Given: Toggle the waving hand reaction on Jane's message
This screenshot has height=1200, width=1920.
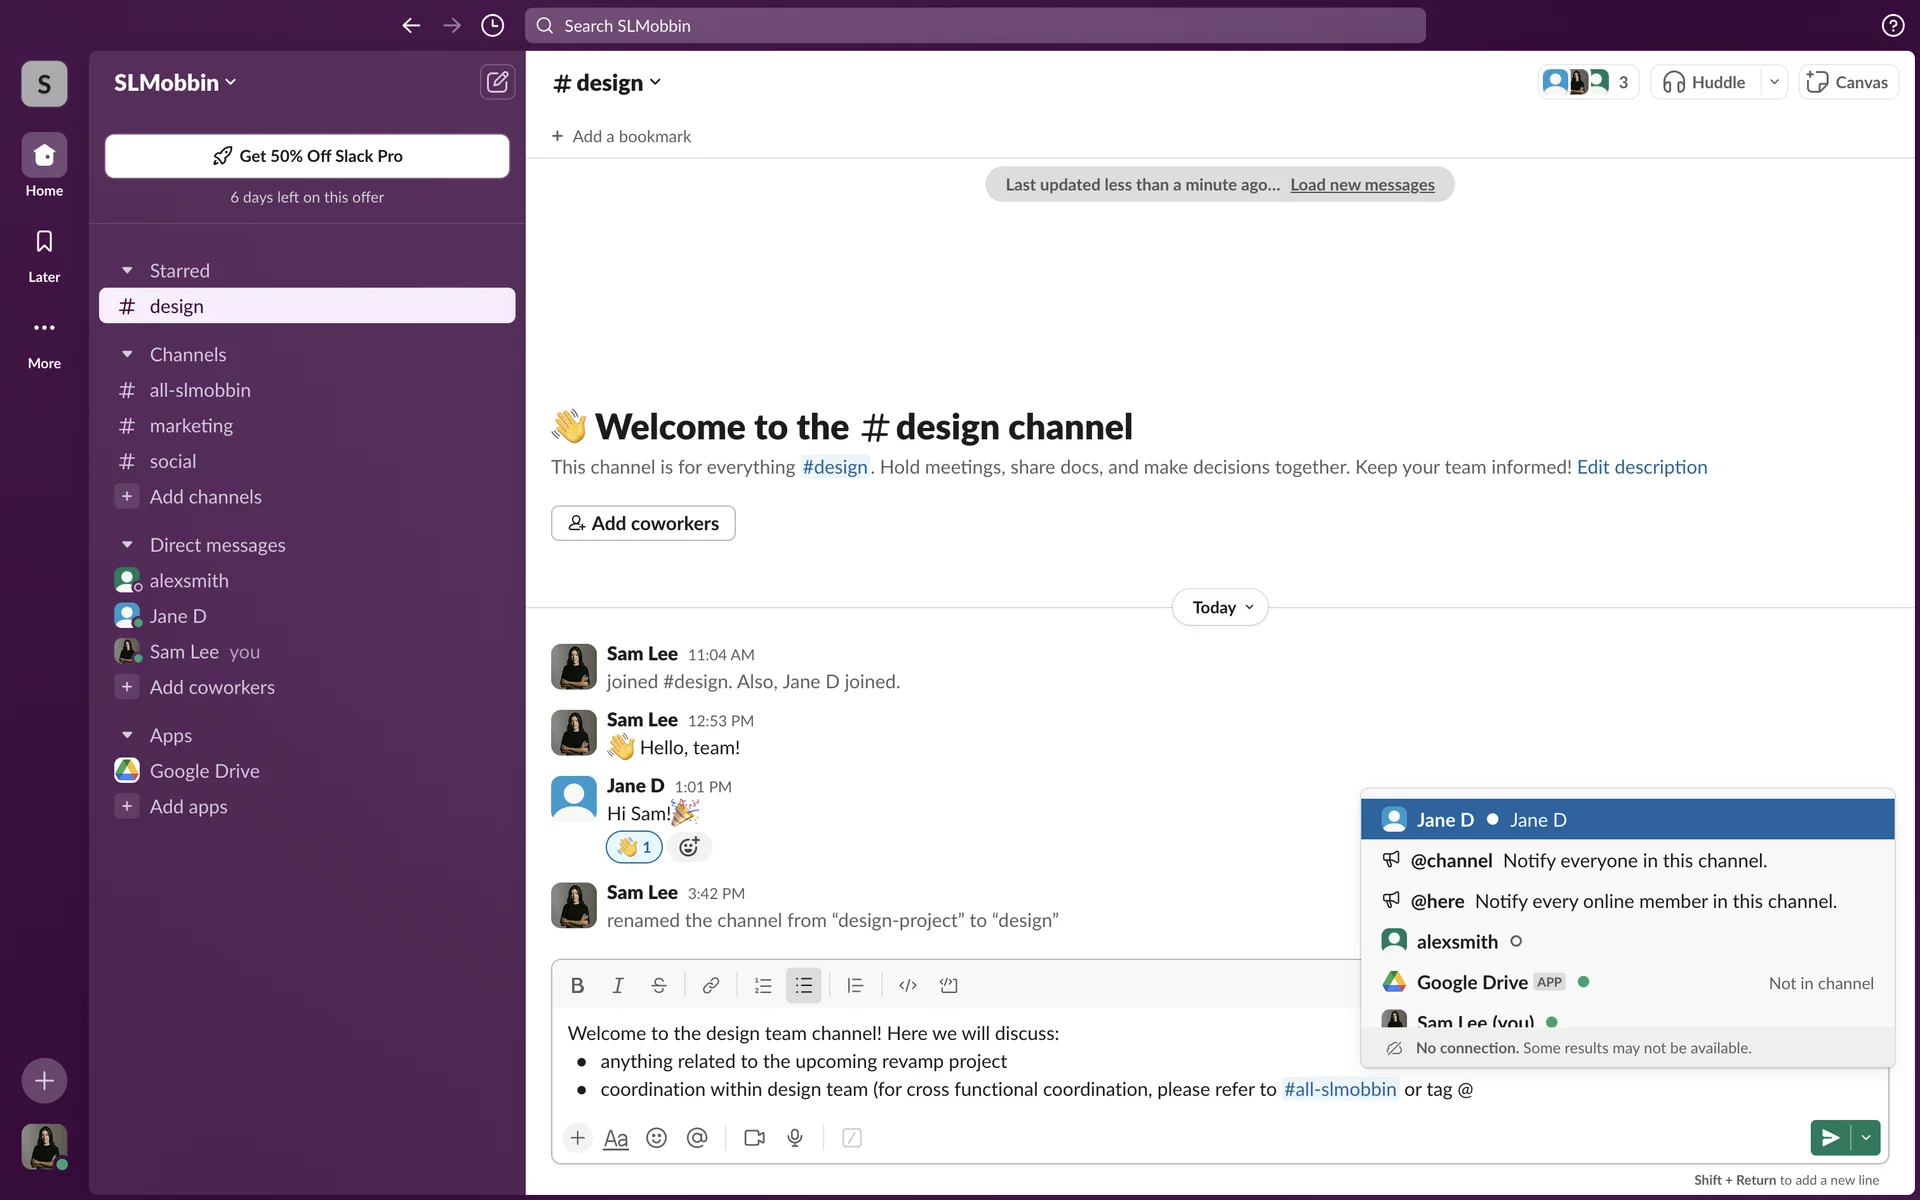Looking at the screenshot, I should [x=634, y=847].
